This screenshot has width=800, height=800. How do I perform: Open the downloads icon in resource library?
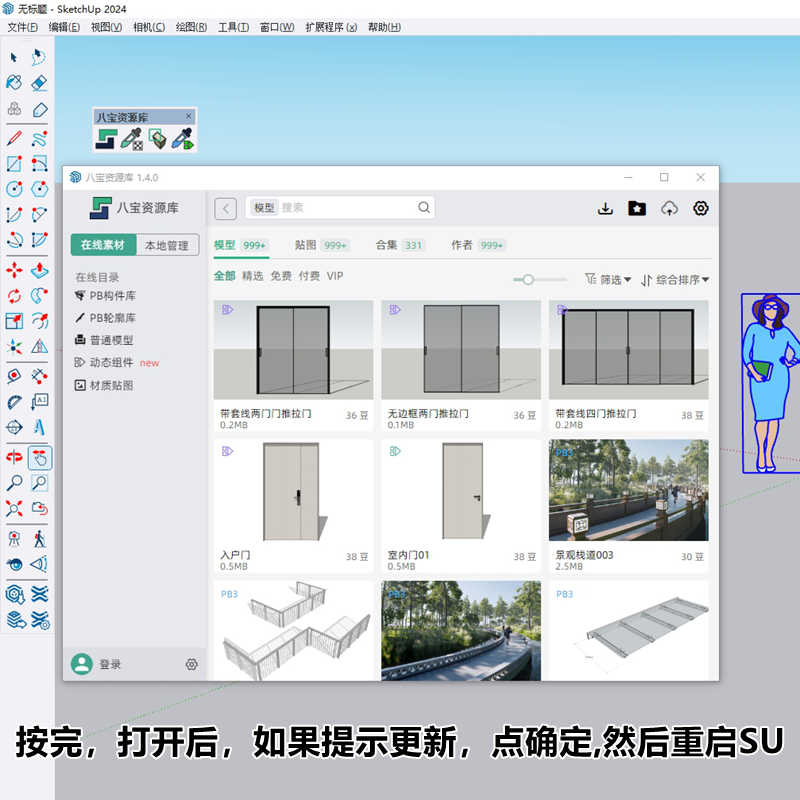coord(605,208)
